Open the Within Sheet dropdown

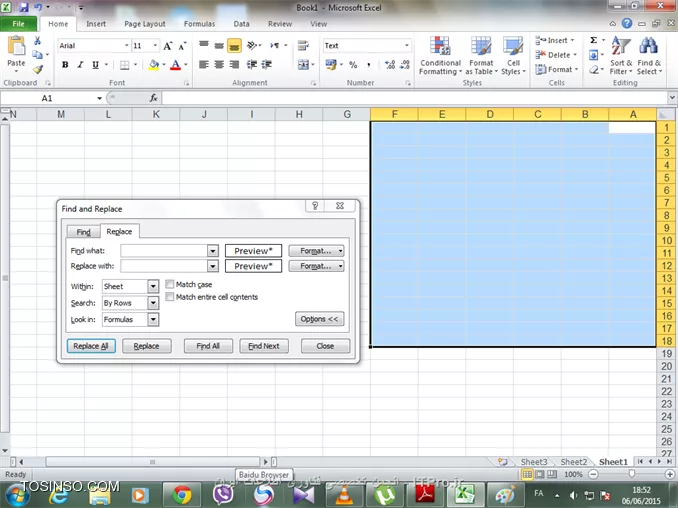[153, 286]
